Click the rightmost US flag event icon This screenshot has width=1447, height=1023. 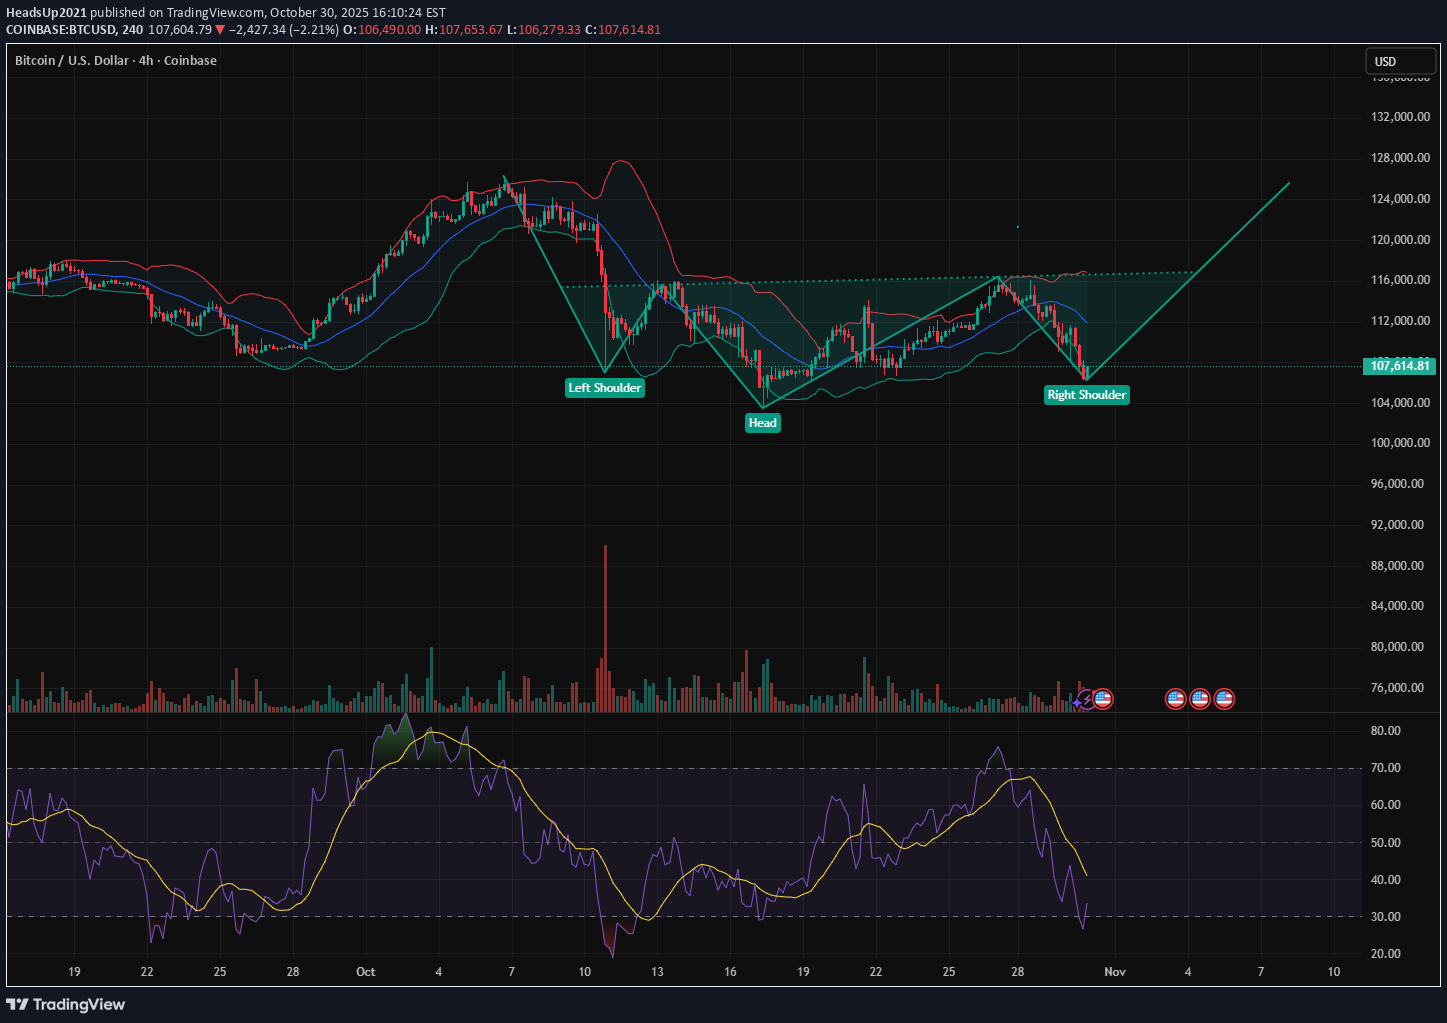tap(1223, 699)
